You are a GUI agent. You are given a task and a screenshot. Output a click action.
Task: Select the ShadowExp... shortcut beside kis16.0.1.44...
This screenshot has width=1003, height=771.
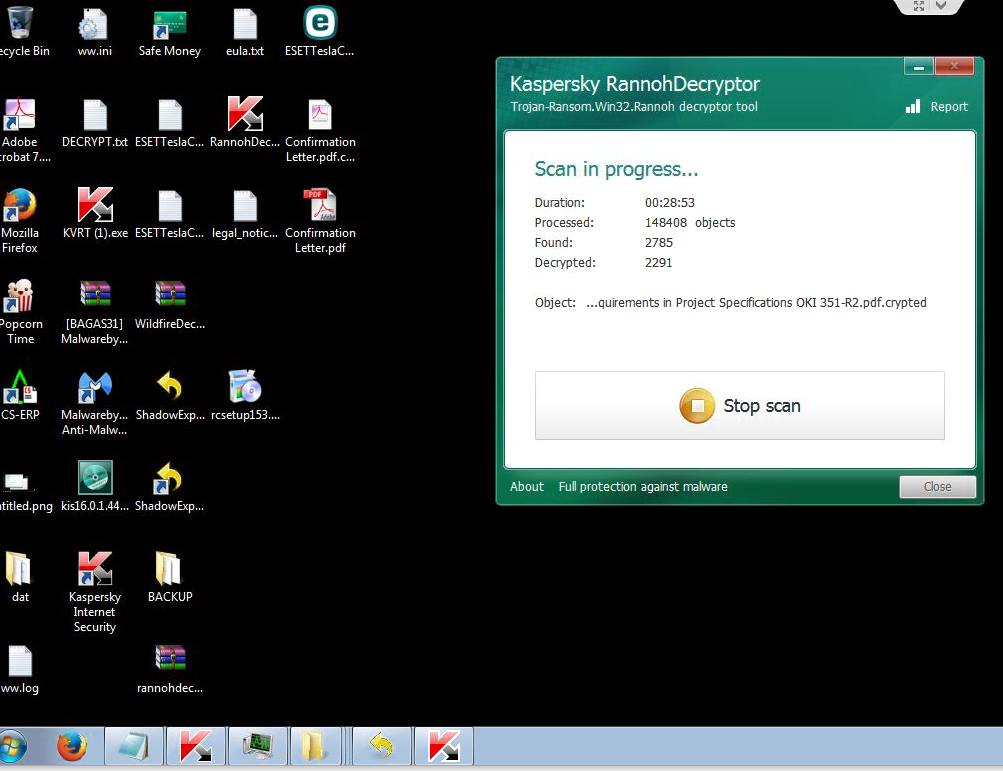[170, 487]
